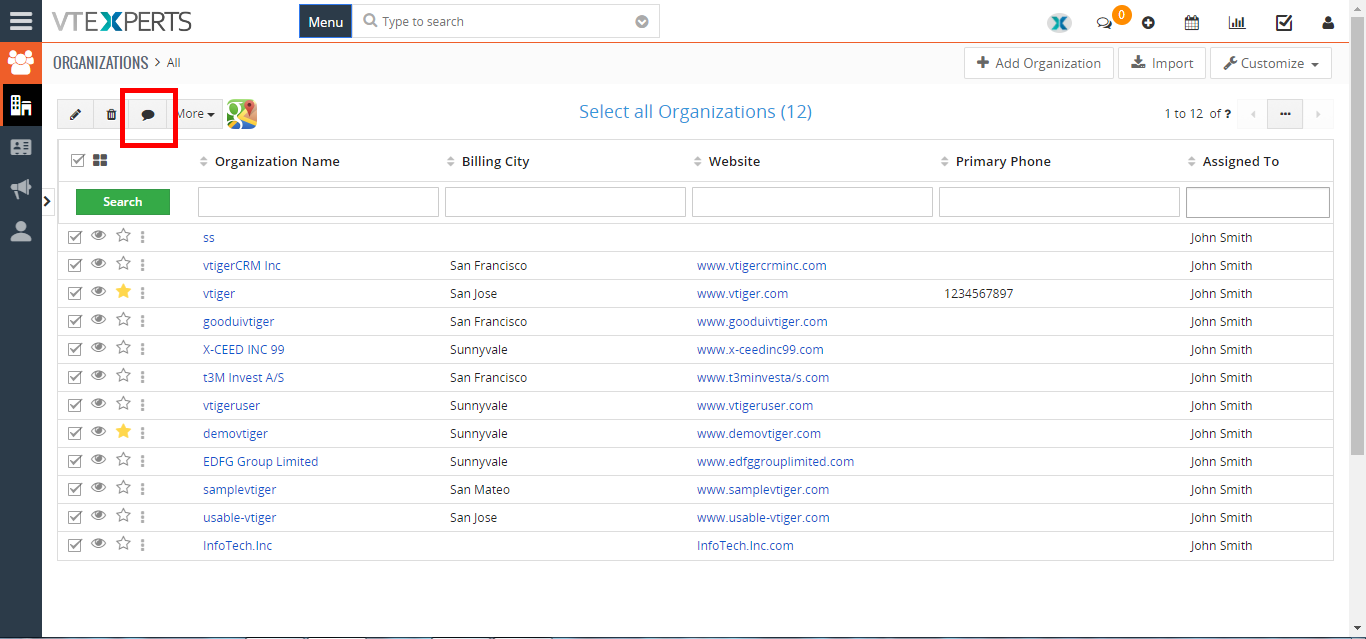Click the Organization Name filter field
This screenshot has height=639, width=1366.
pos(318,202)
